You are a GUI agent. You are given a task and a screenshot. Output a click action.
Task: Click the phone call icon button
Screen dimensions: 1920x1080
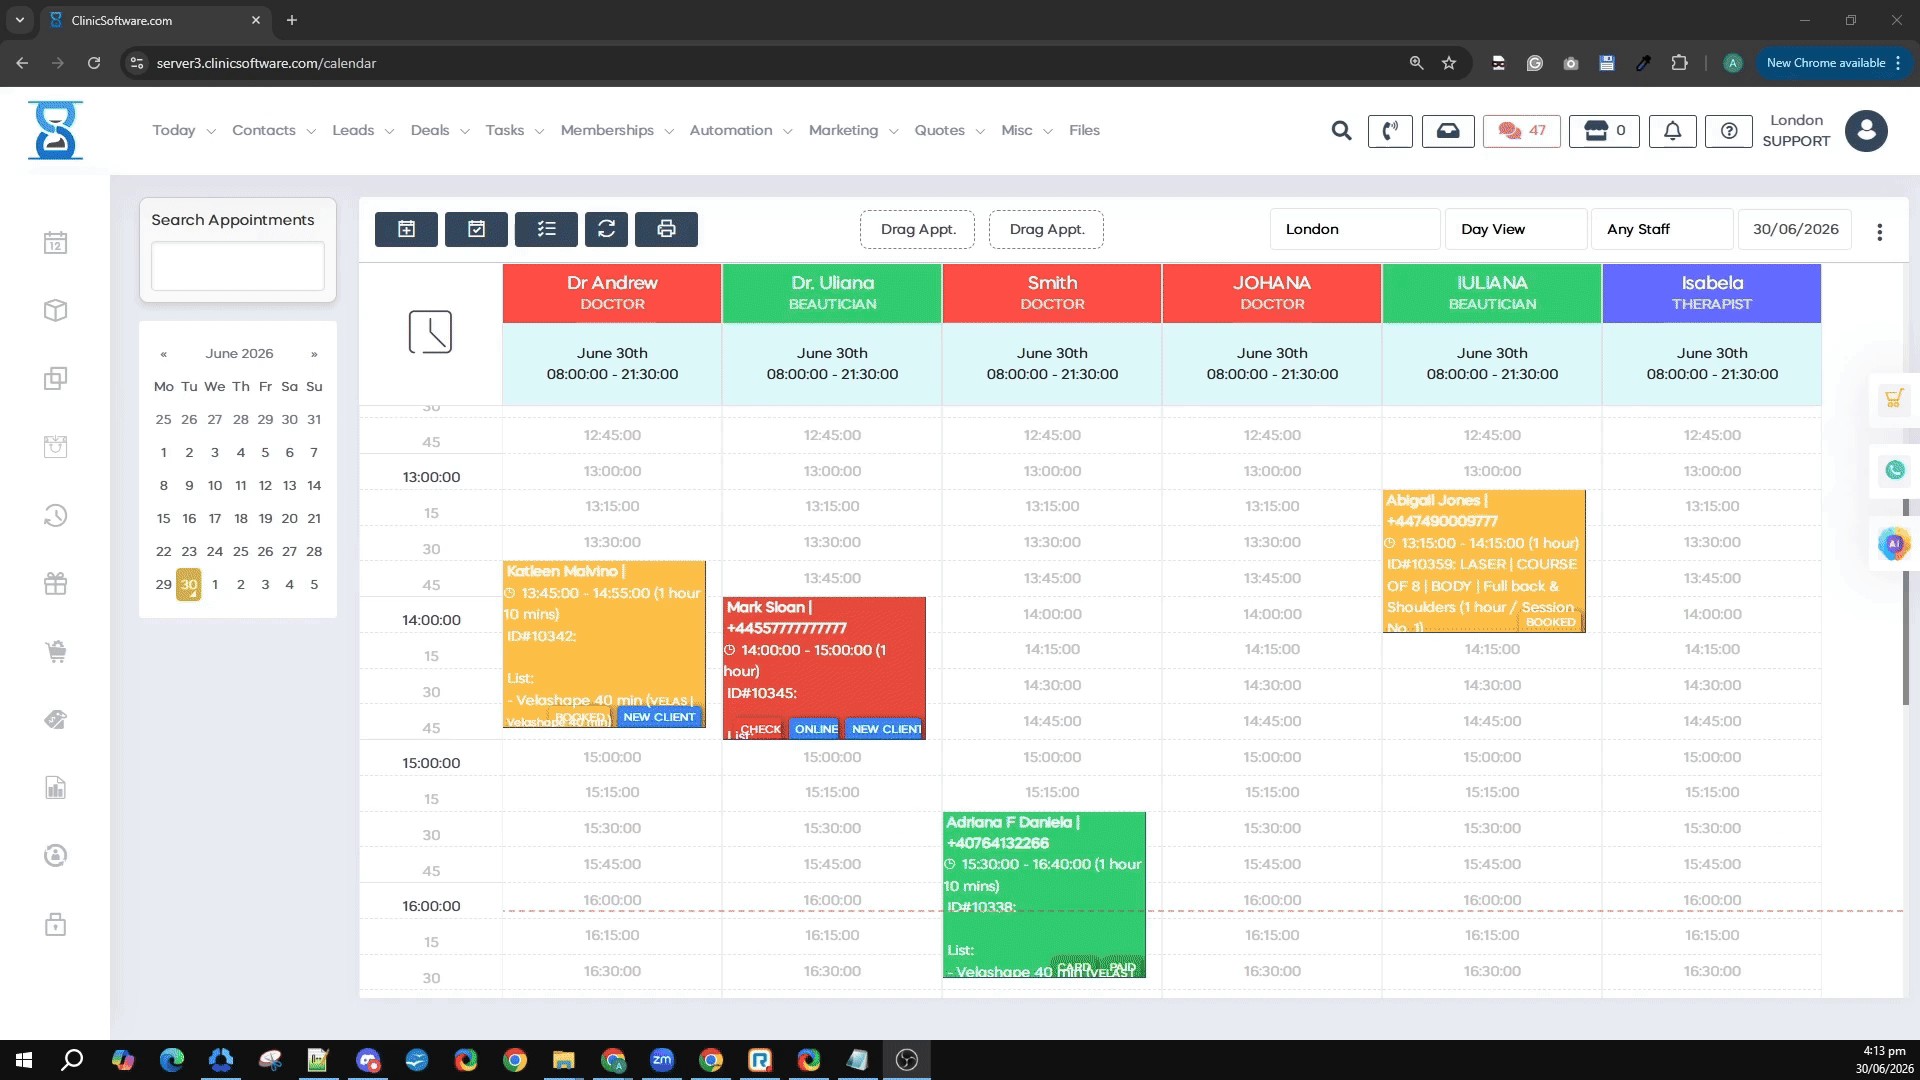click(1390, 131)
